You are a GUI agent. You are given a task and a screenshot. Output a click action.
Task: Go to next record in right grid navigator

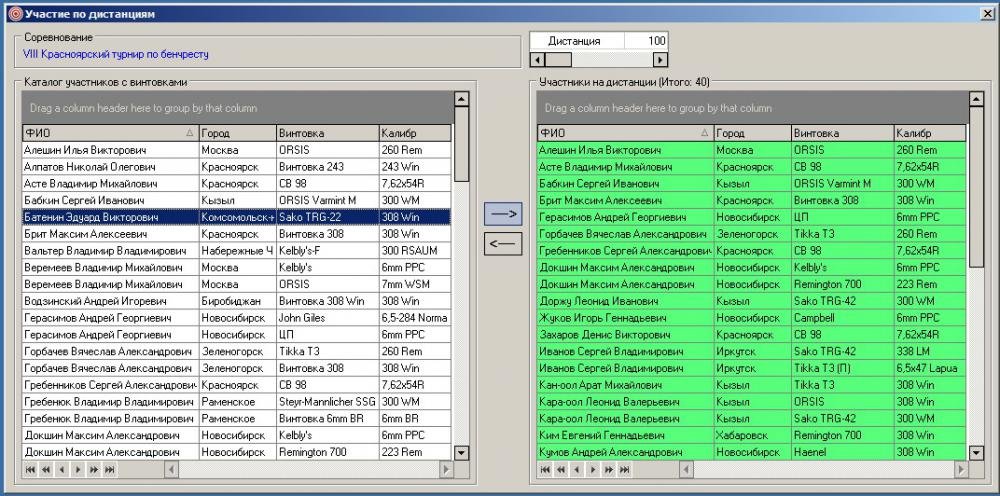tap(593, 469)
